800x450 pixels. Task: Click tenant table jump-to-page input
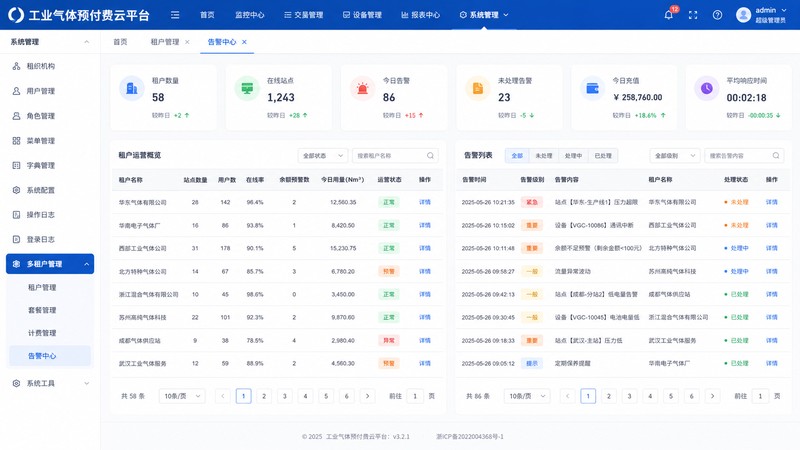pyautogui.click(x=415, y=396)
